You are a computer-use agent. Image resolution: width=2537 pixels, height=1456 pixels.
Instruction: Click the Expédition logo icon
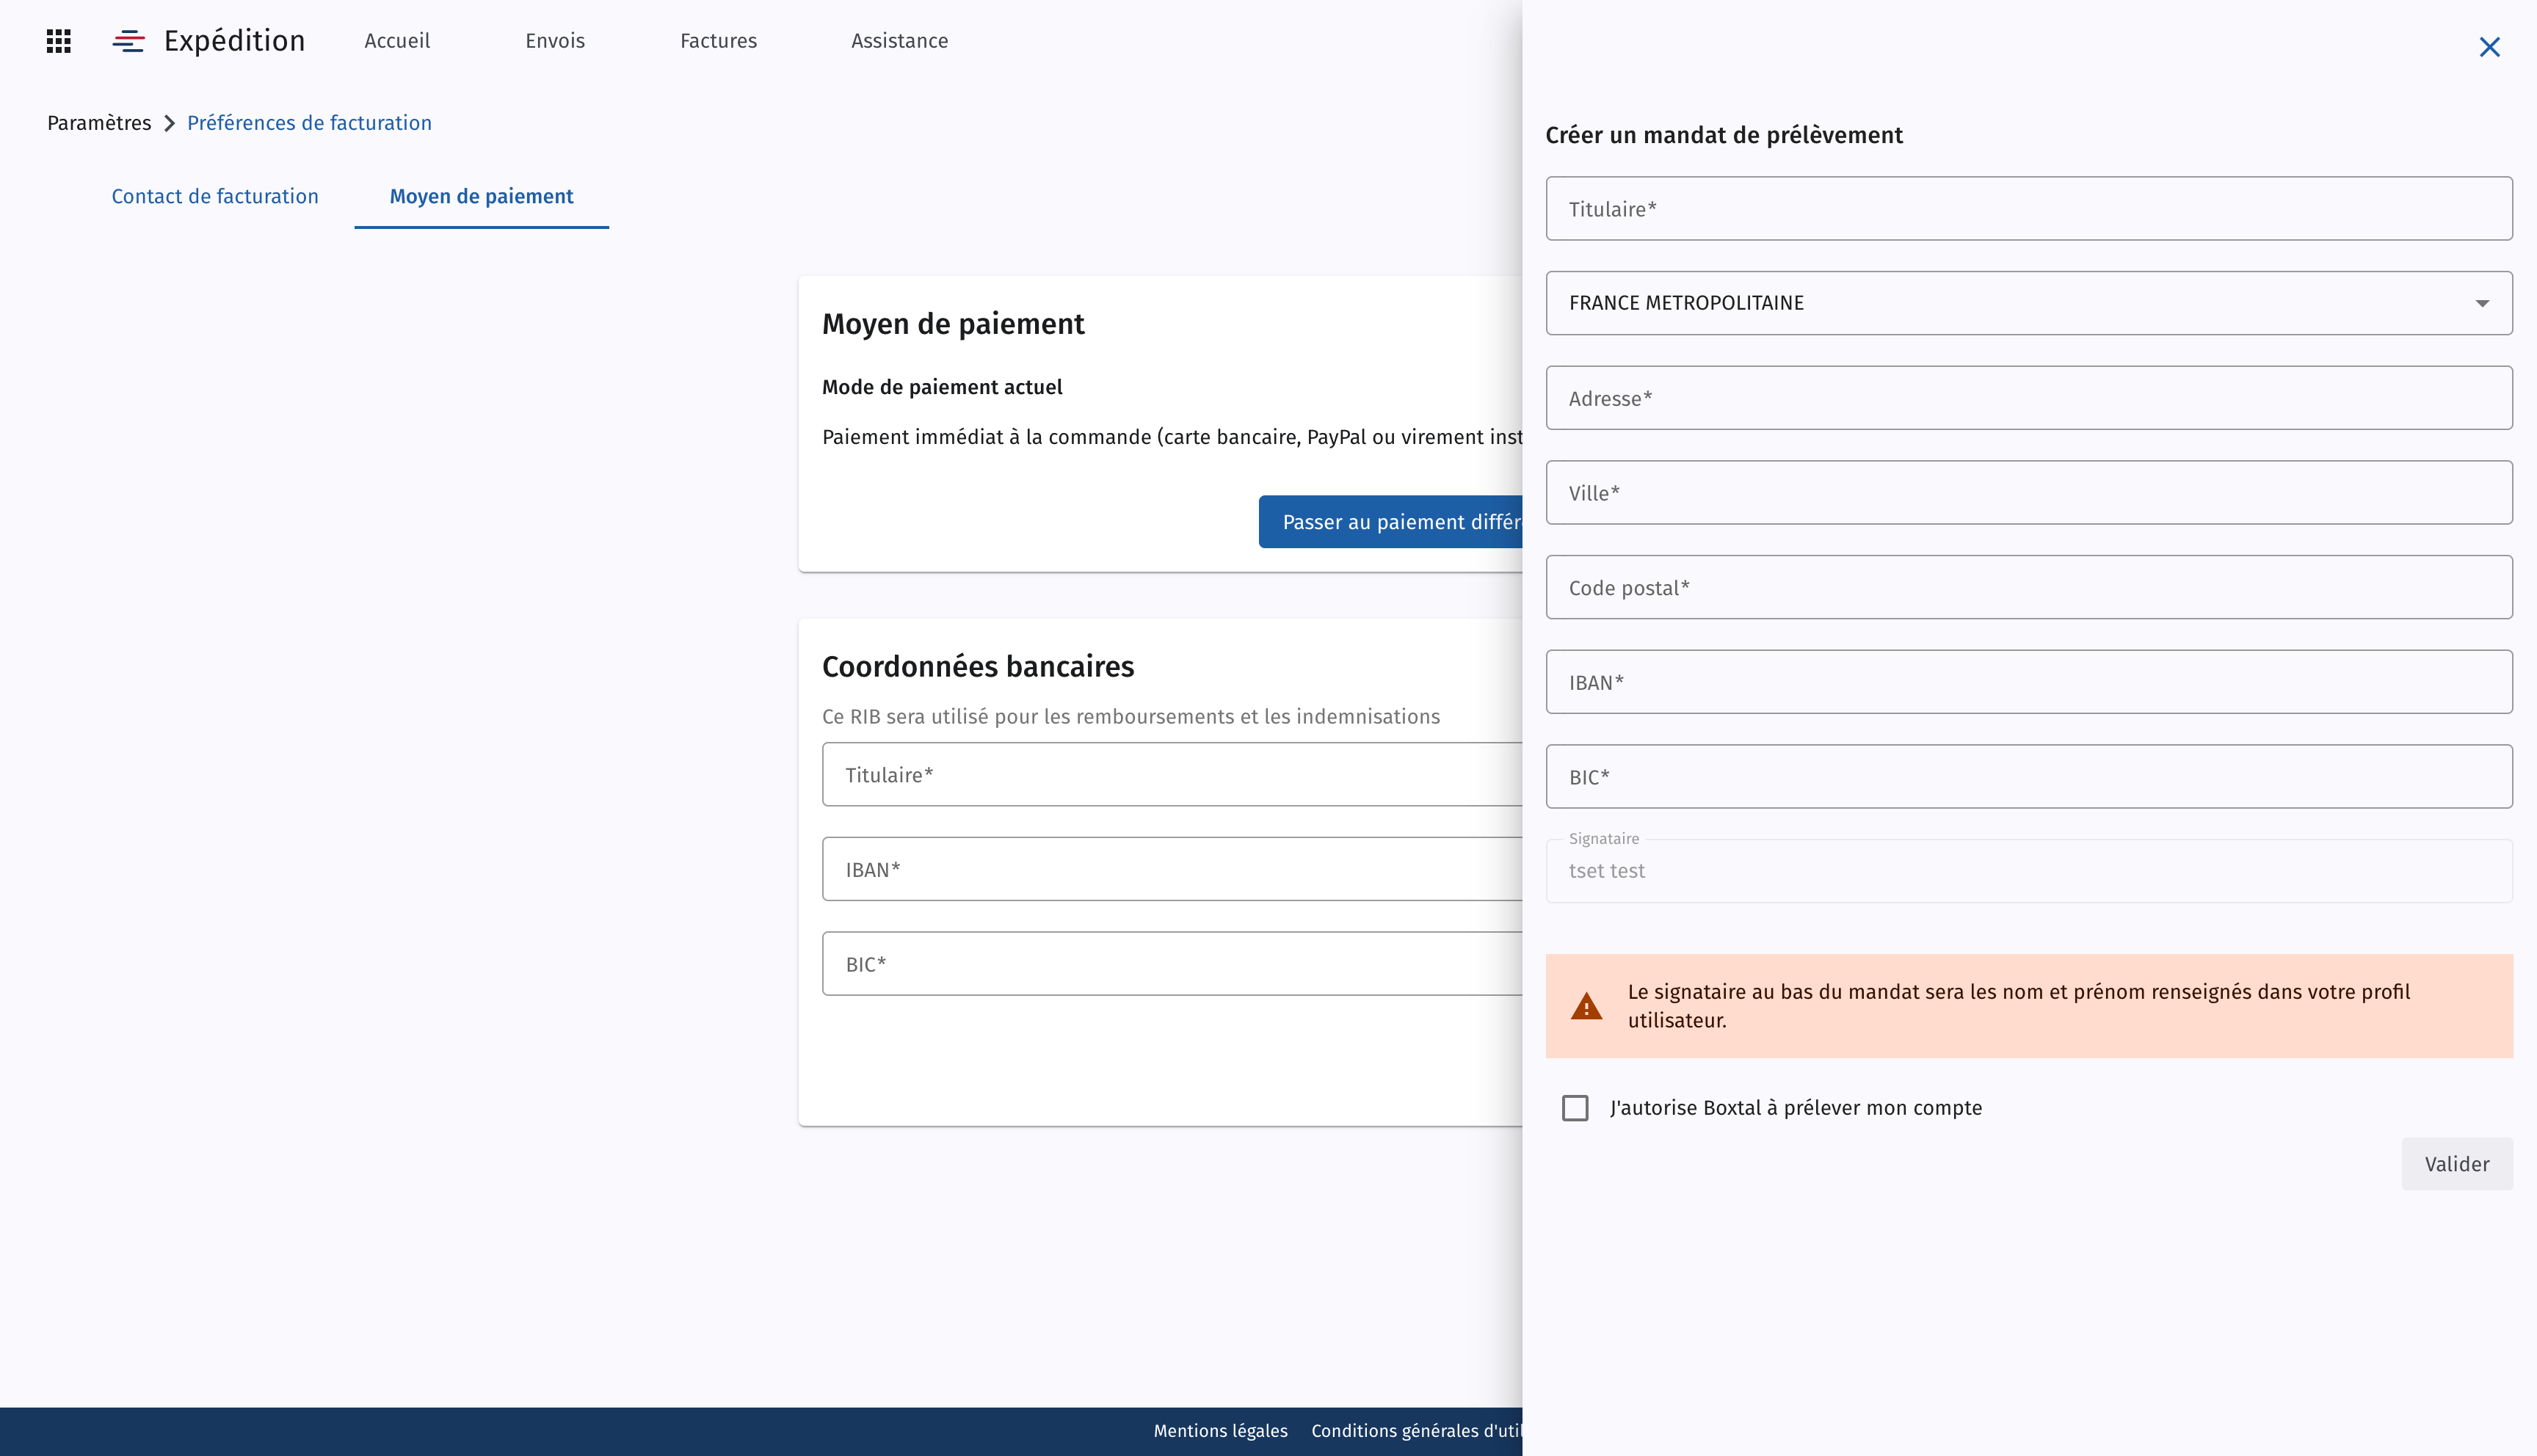click(x=128, y=41)
